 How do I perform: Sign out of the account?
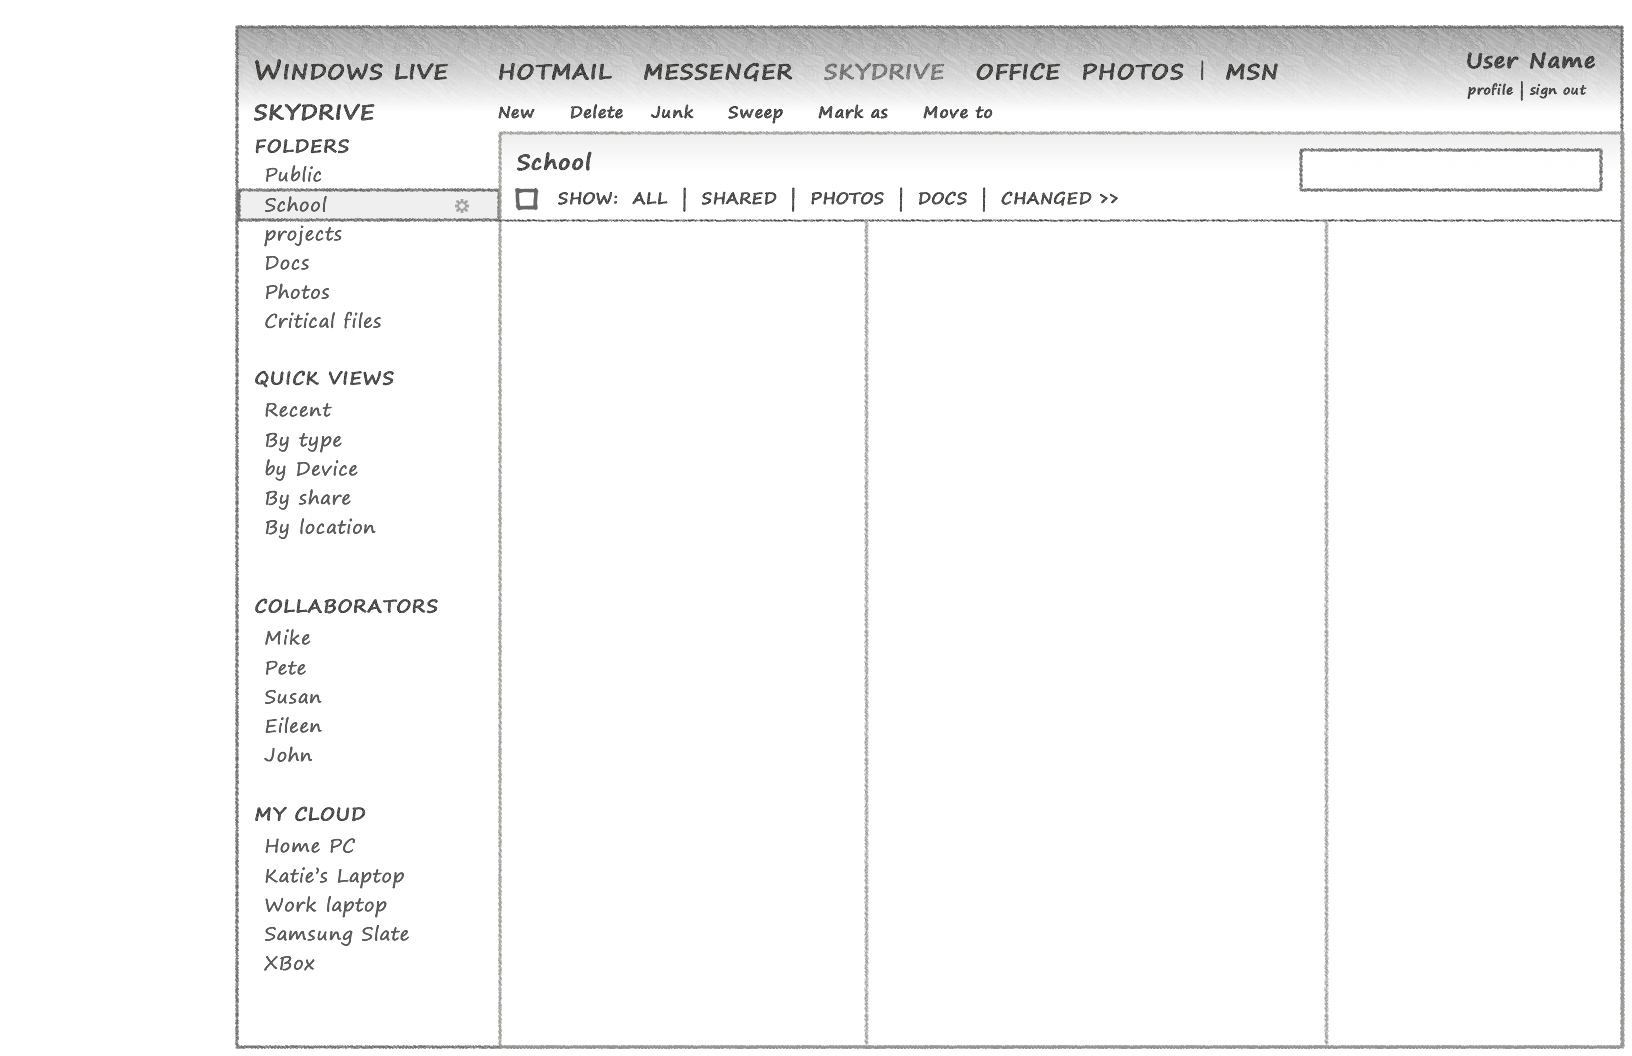pos(1557,90)
